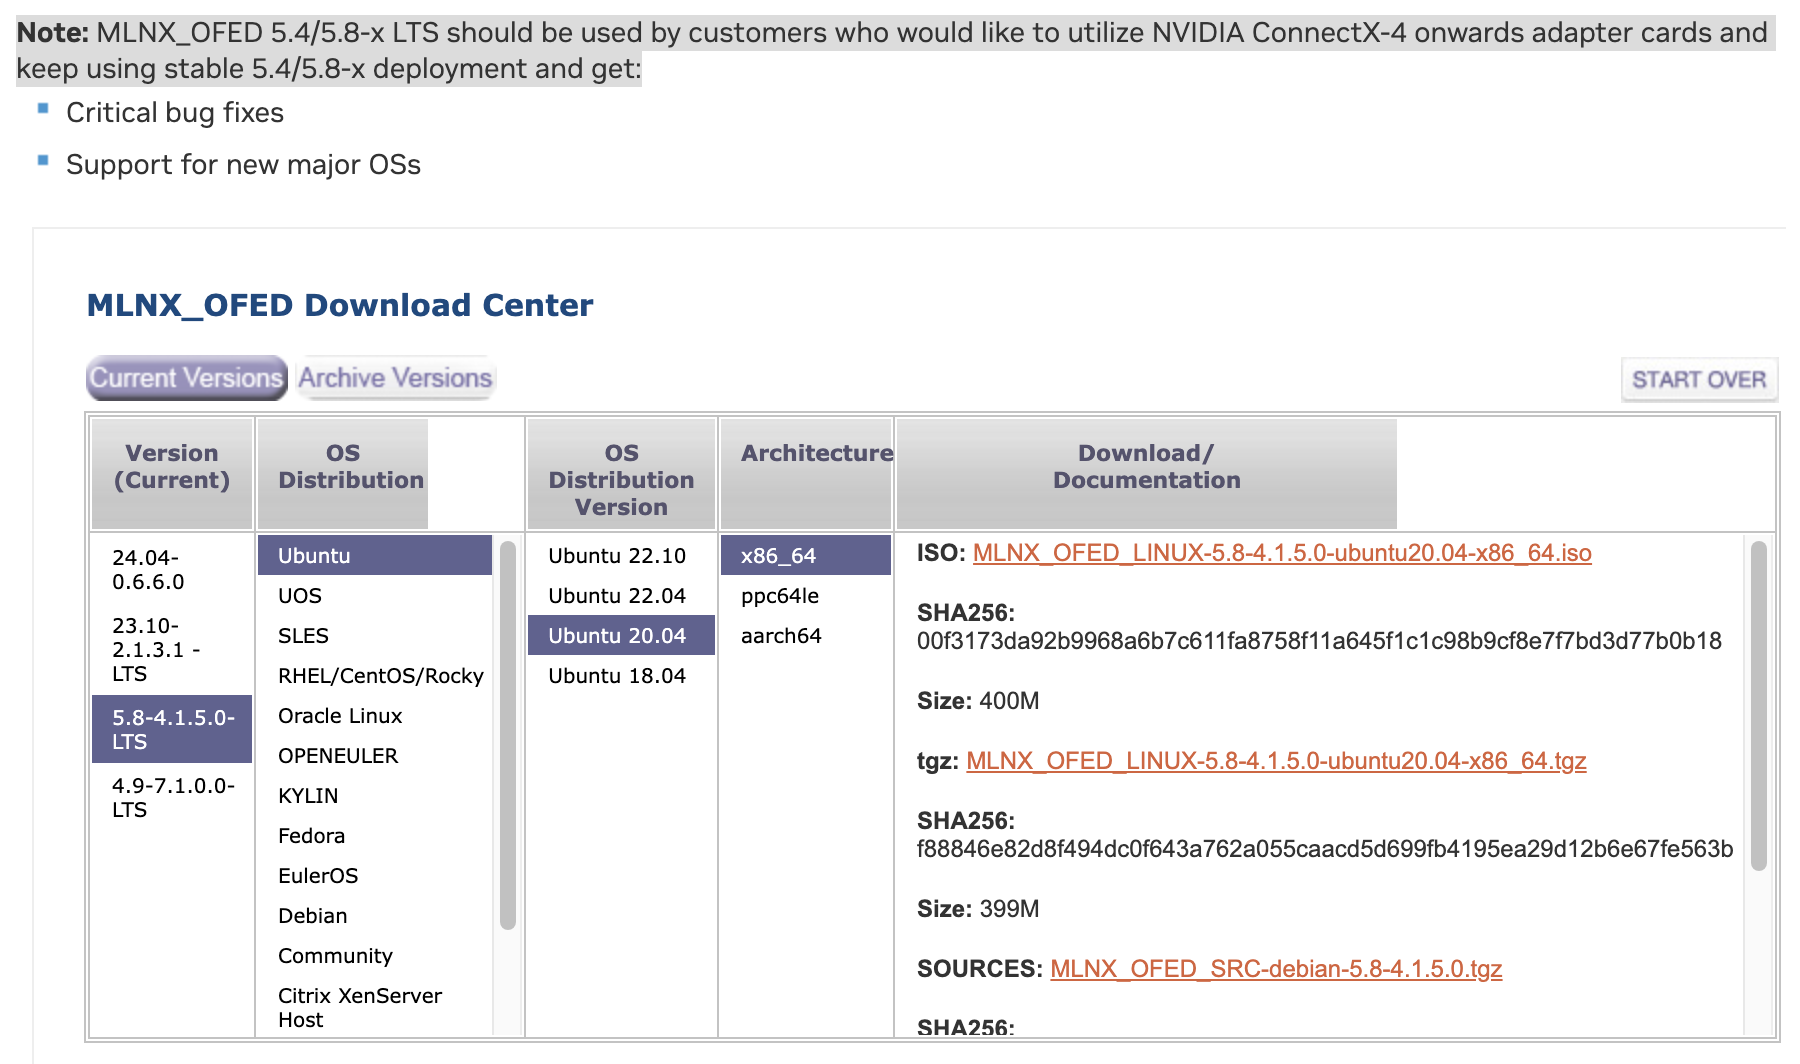Screen dimensions: 1800x1064
Task: Choose KYLIN distribution
Action: click(375, 795)
